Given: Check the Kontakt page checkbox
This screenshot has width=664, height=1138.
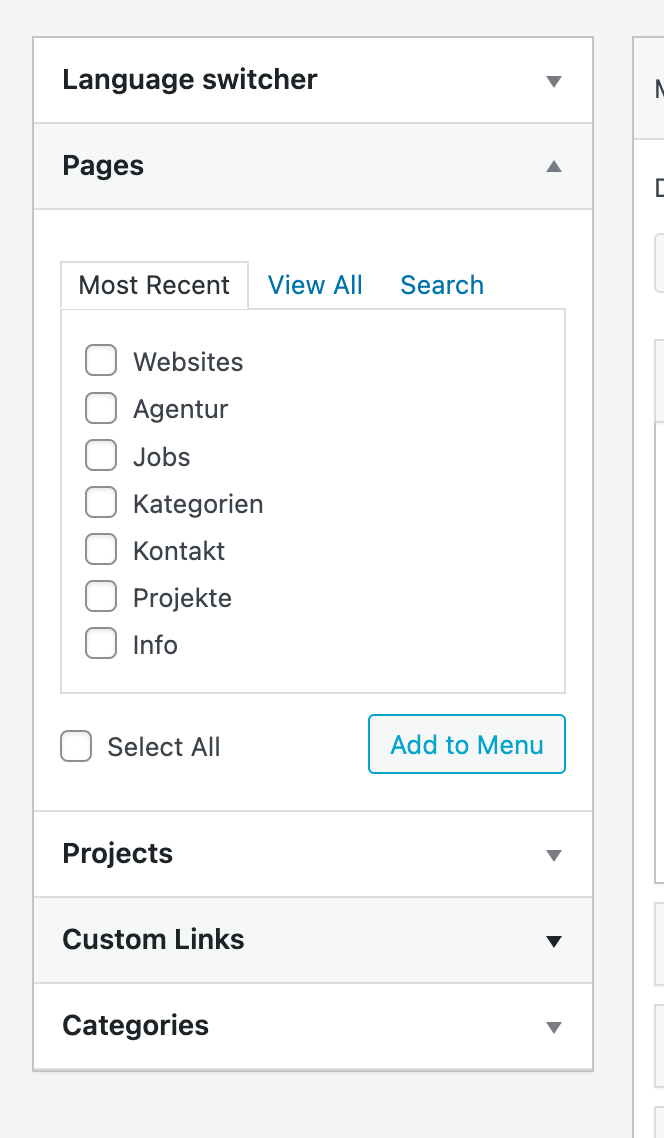Looking at the screenshot, I should click(x=101, y=550).
